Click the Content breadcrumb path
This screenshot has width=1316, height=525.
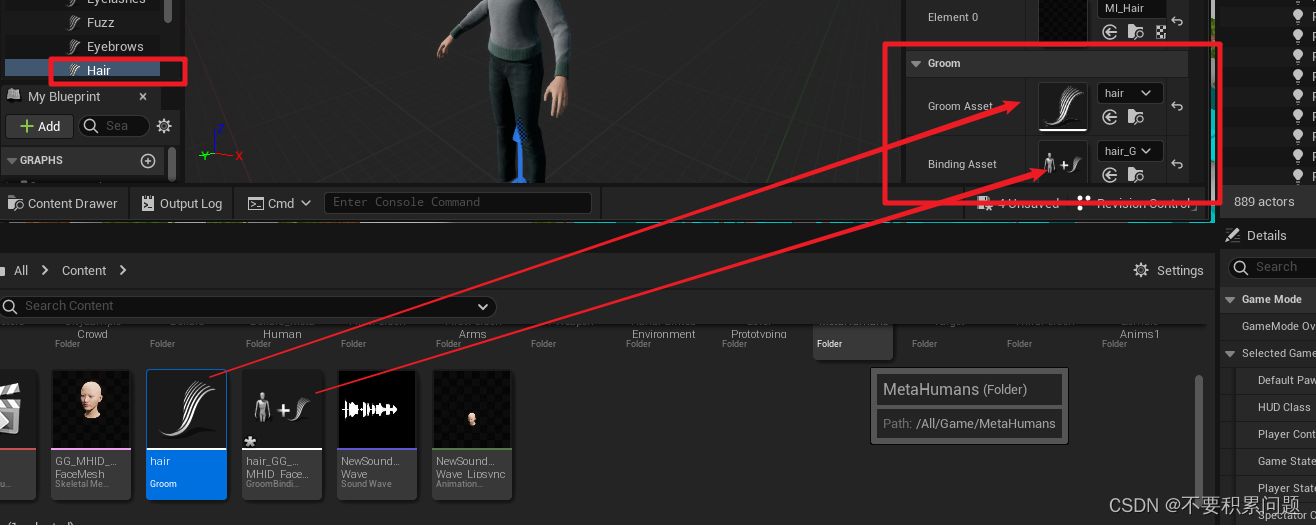(84, 270)
